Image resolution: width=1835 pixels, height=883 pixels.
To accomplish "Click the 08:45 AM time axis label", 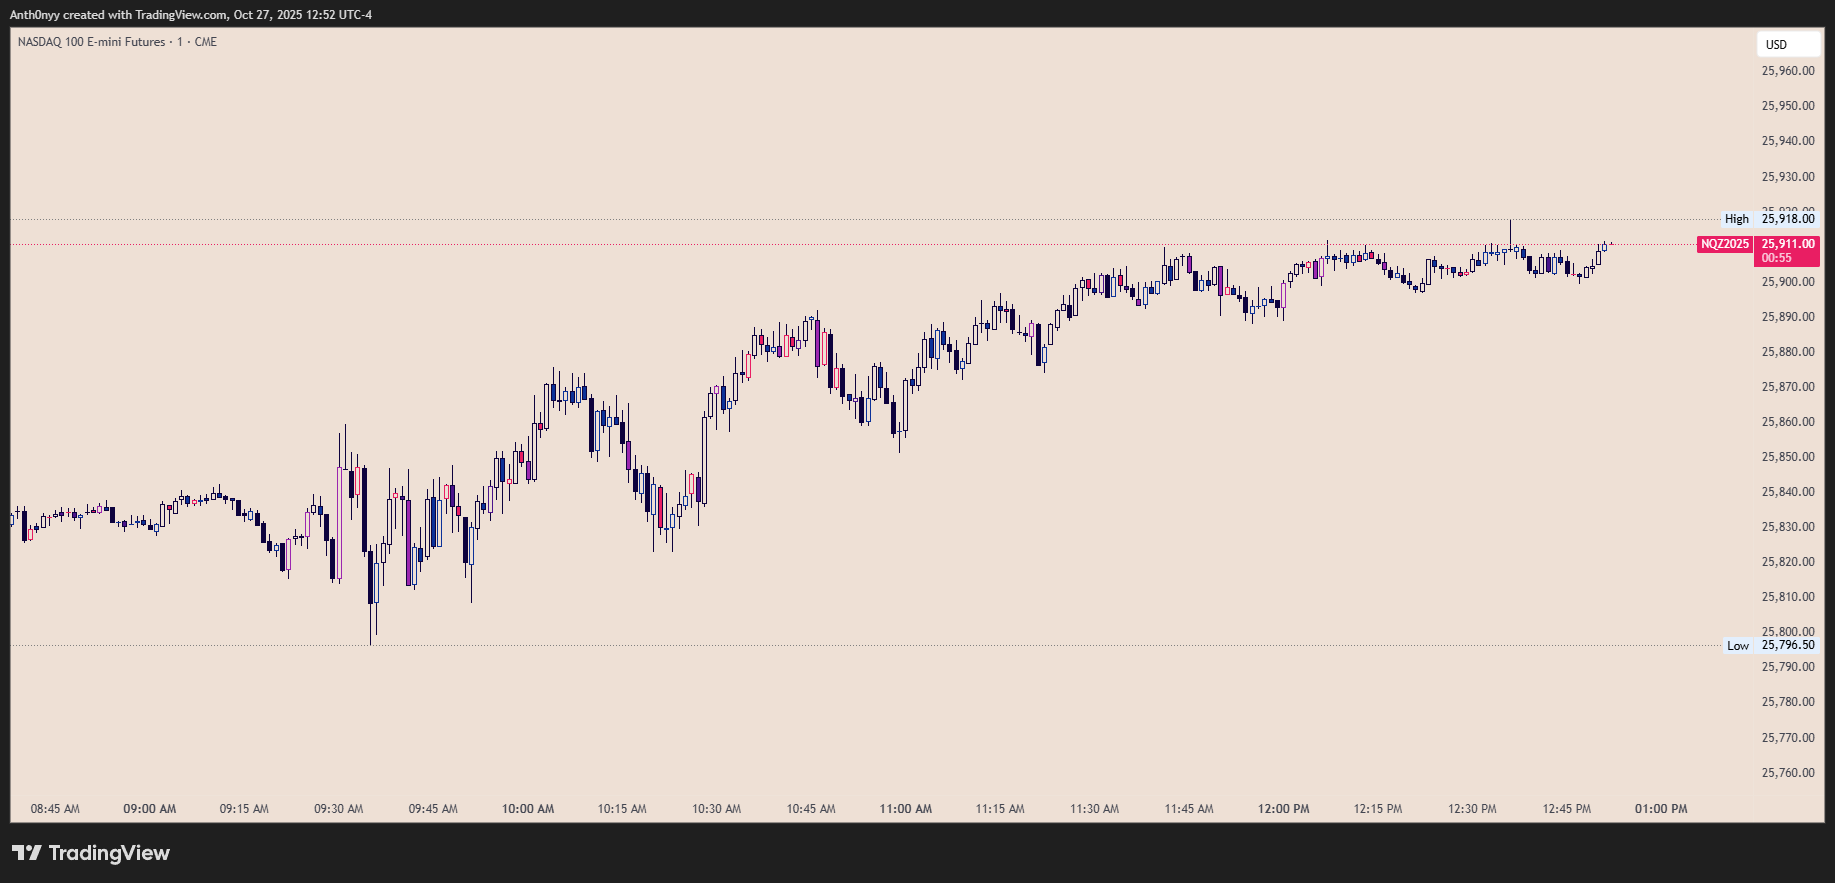I will tap(55, 809).
